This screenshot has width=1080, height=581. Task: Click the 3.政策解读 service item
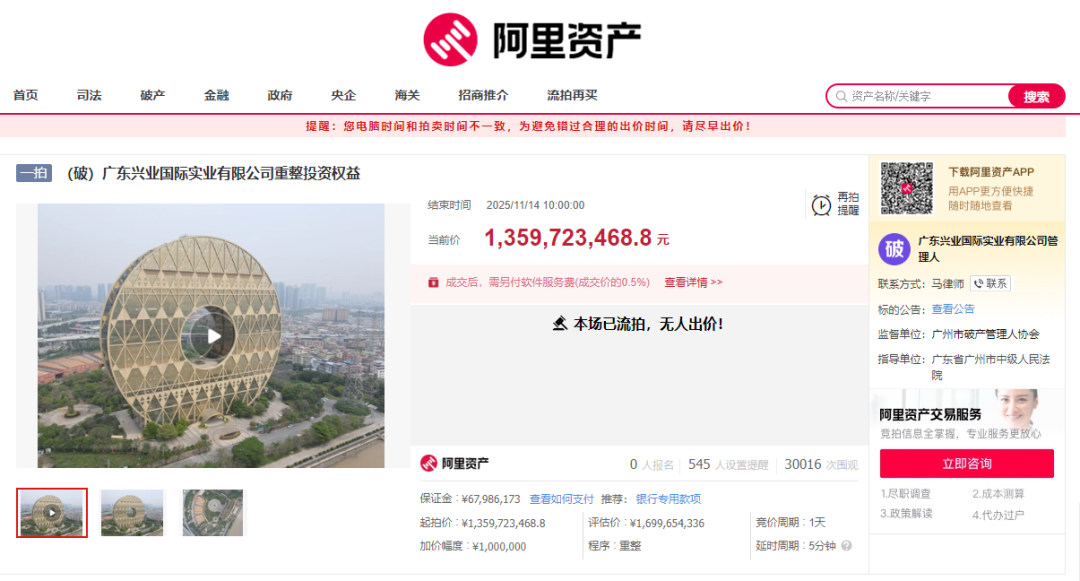pos(906,514)
